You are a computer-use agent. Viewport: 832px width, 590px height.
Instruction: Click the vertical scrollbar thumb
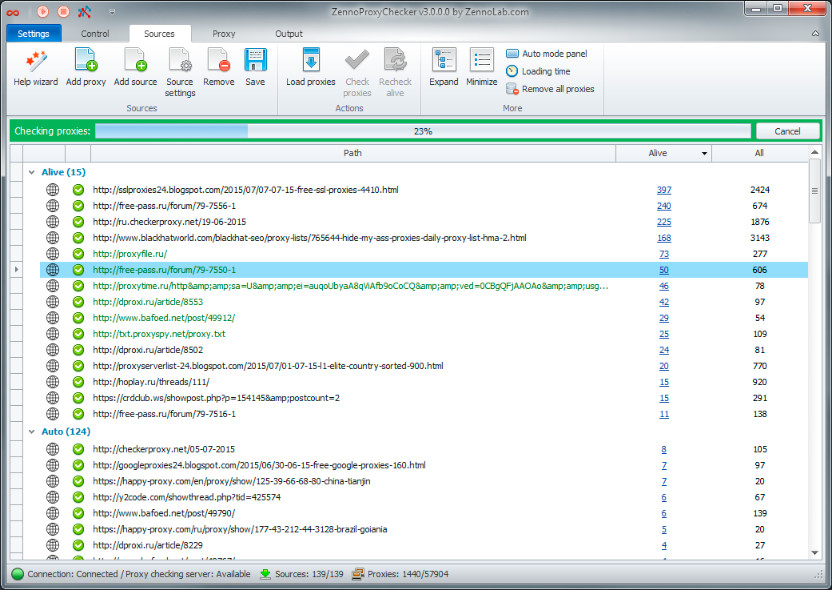[x=814, y=191]
